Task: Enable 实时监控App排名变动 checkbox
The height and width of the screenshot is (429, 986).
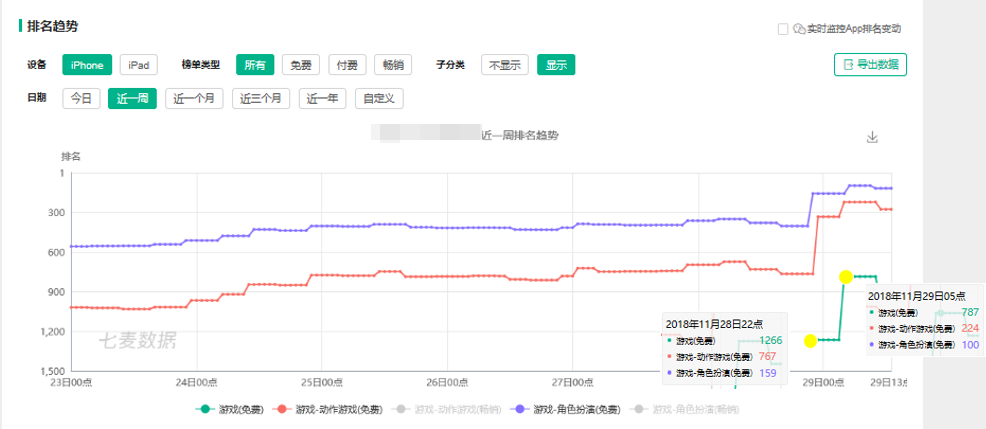Action: (783, 29)
